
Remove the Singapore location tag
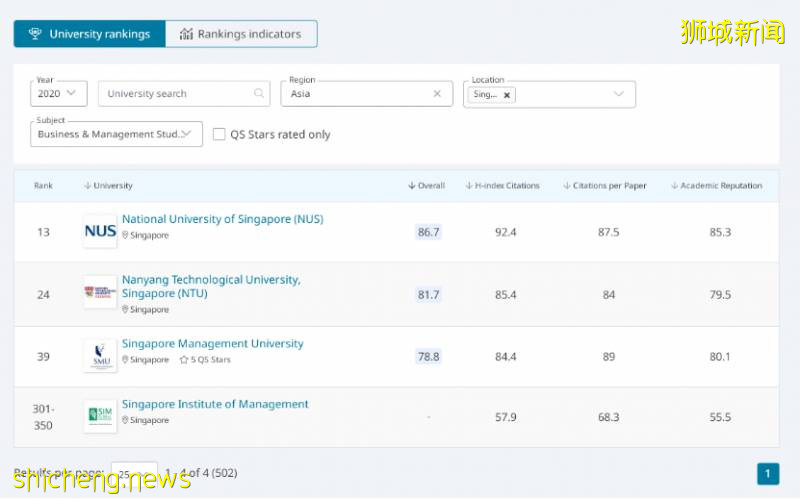click(507, 95)
